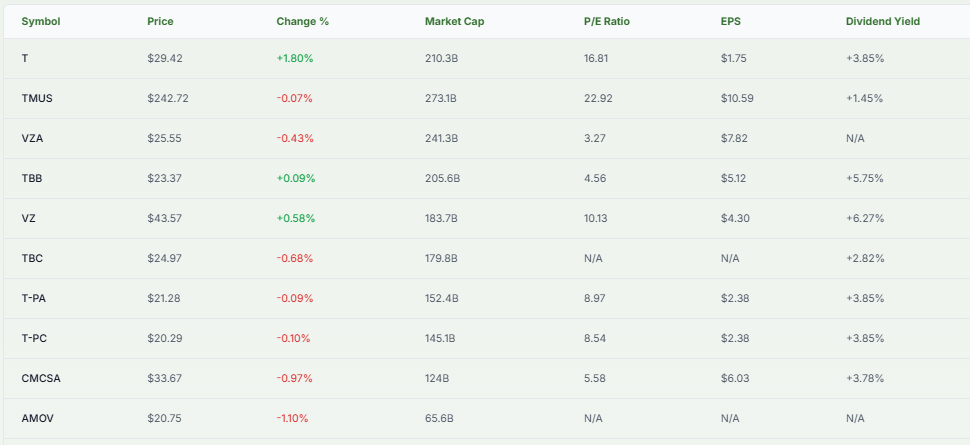Click the 179.8B market cap value
Screen dimensions: 970x445
click(x=441, y=258)
